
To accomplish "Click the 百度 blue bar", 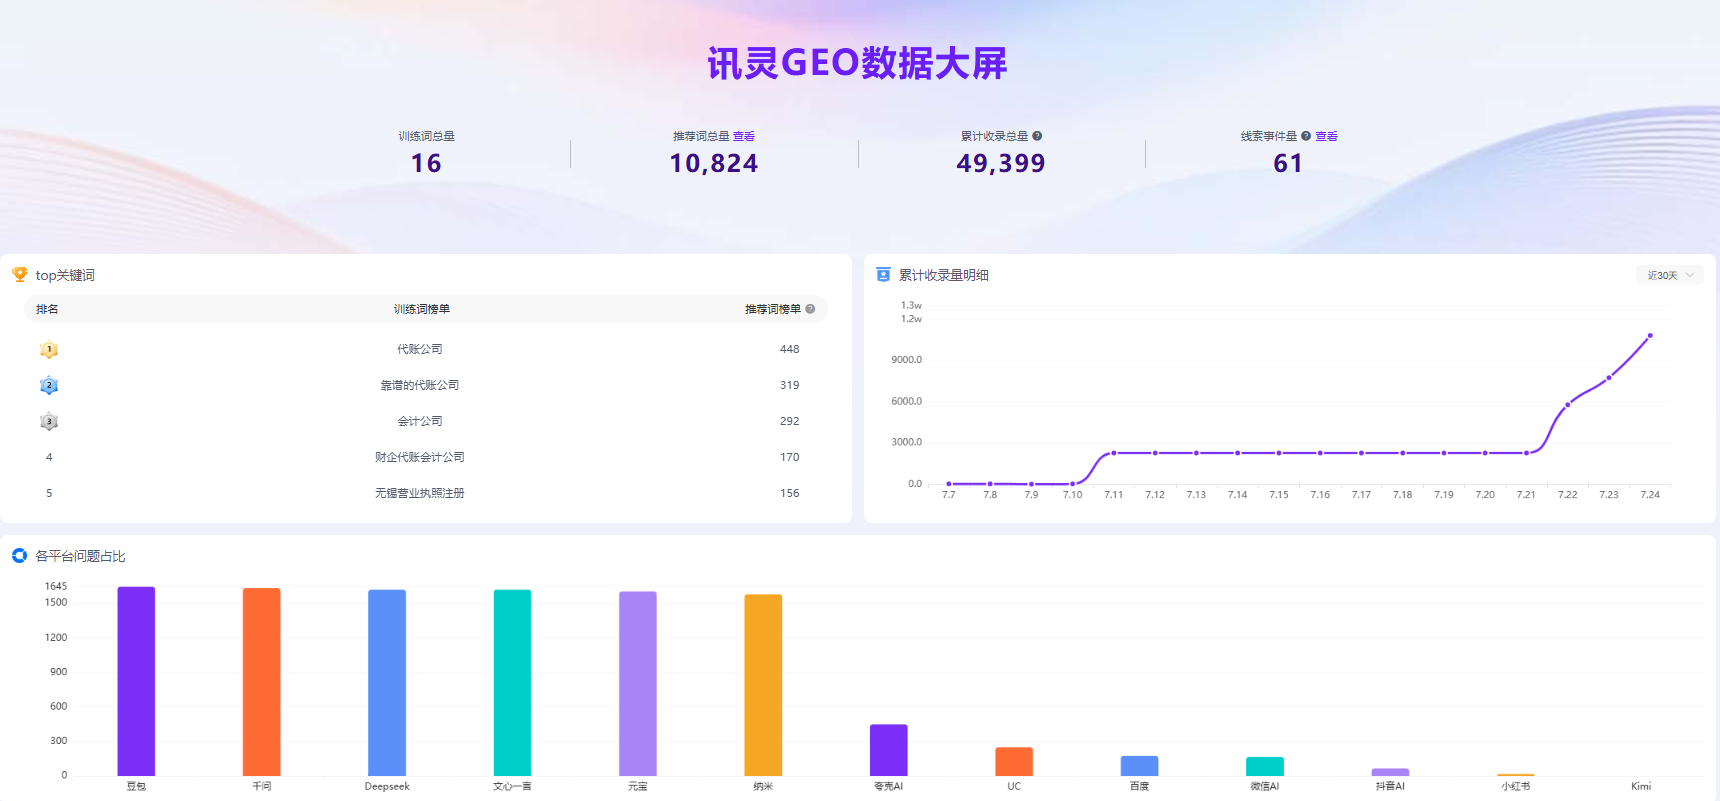I will (1139, 766).
